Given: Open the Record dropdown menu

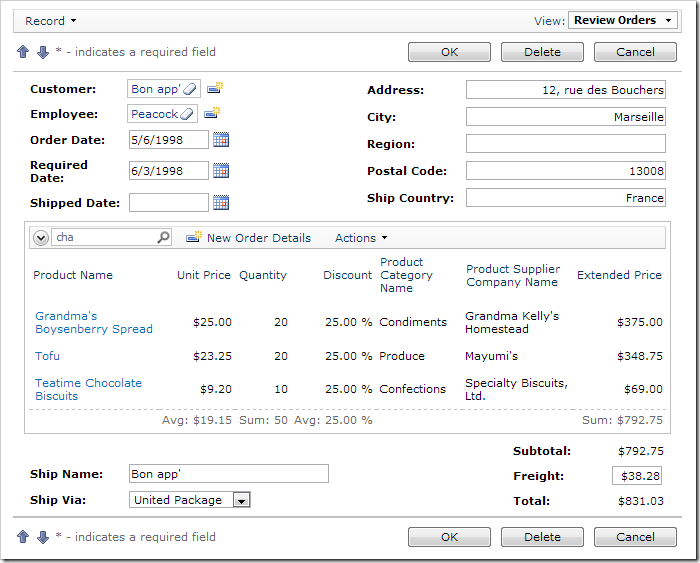Looking at the screenshot, I should pos(51,21).
